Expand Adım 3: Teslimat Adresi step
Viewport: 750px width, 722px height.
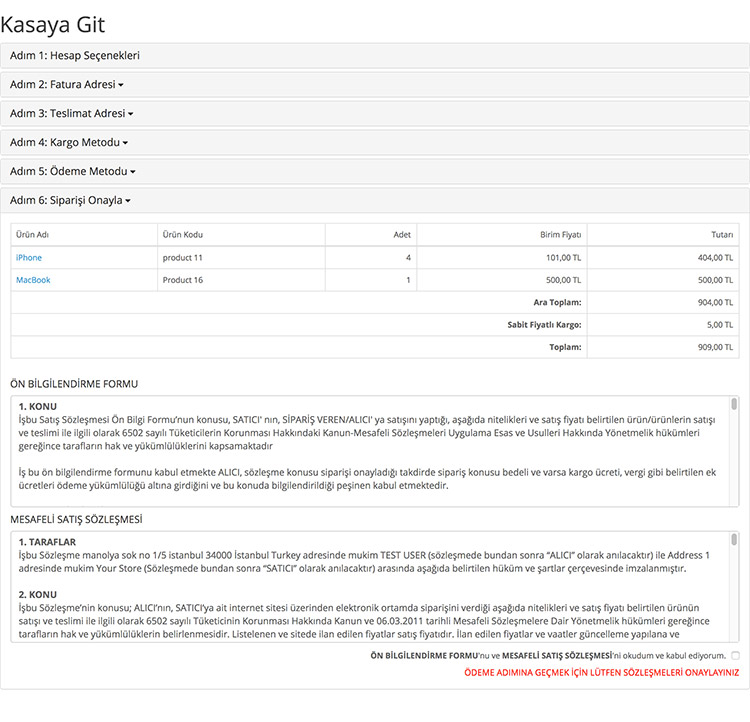point(71,114)
